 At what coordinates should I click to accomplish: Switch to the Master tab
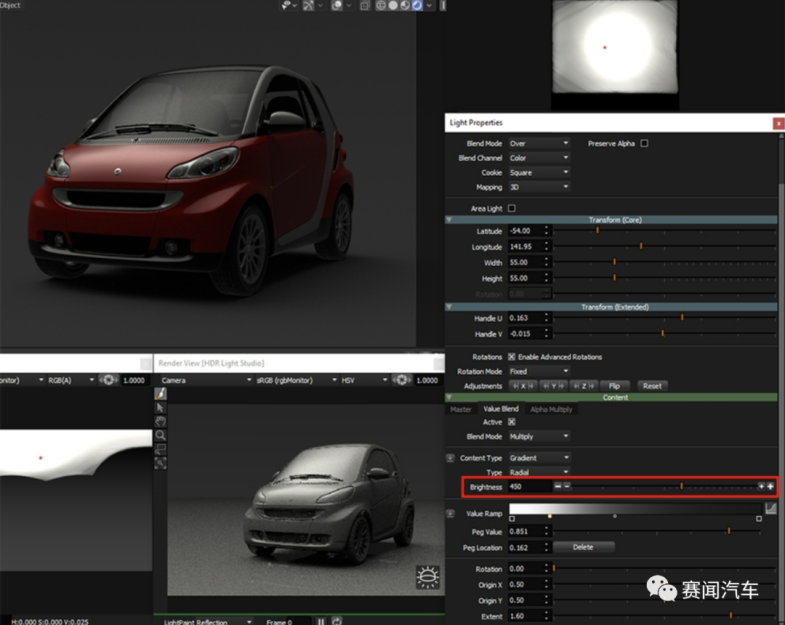(461, 409)
